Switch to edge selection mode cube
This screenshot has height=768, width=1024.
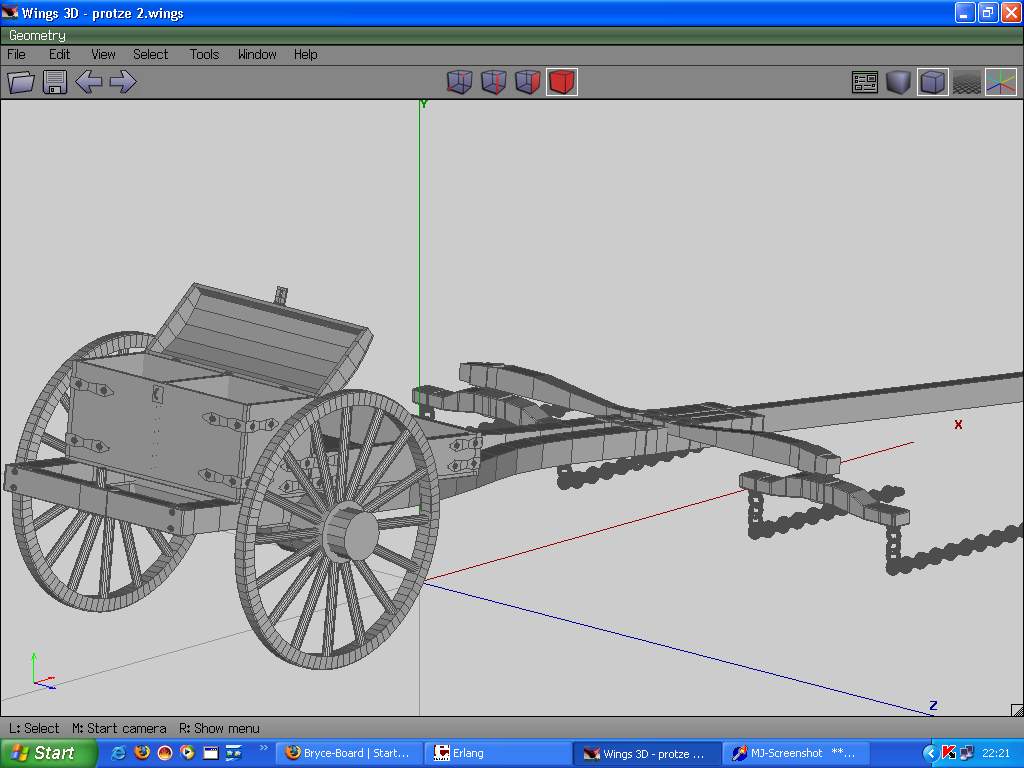(x=494, y=82)
